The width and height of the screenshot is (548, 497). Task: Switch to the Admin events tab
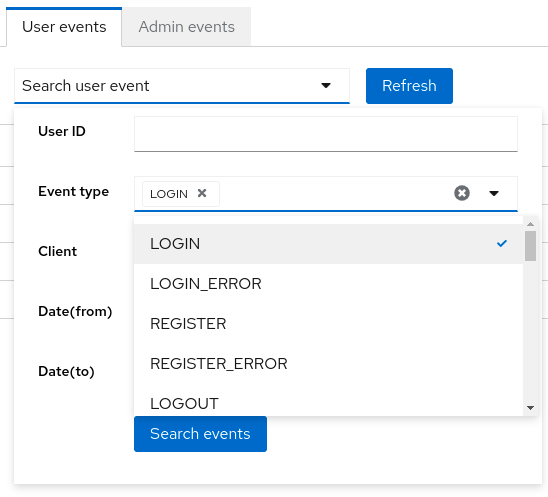click(x=186, y=27)
